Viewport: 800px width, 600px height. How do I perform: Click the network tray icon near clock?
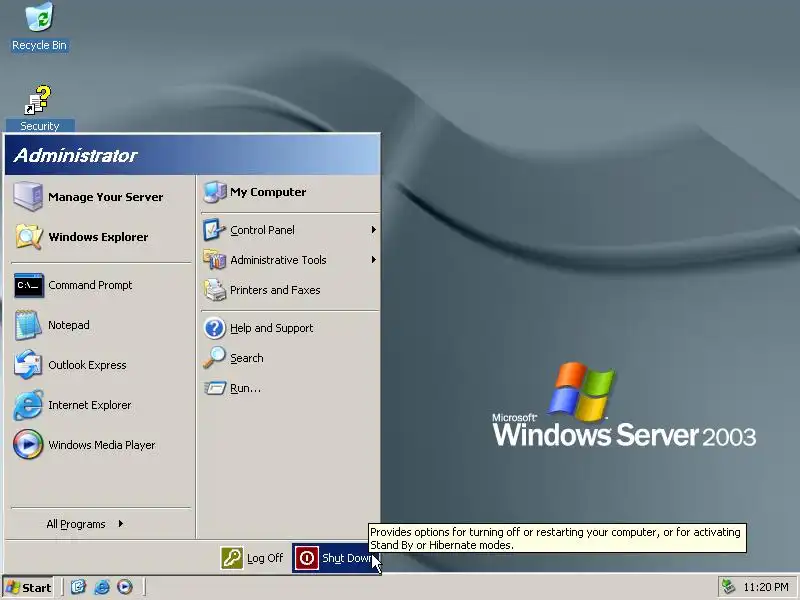point(728,587)
